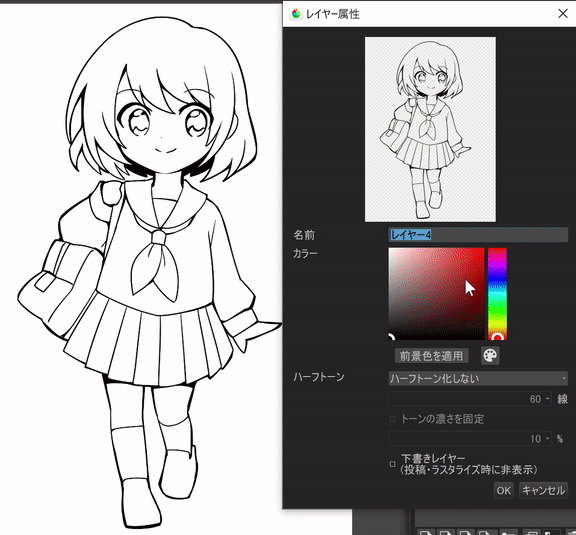Click the layer preview thumbnail

430,129
